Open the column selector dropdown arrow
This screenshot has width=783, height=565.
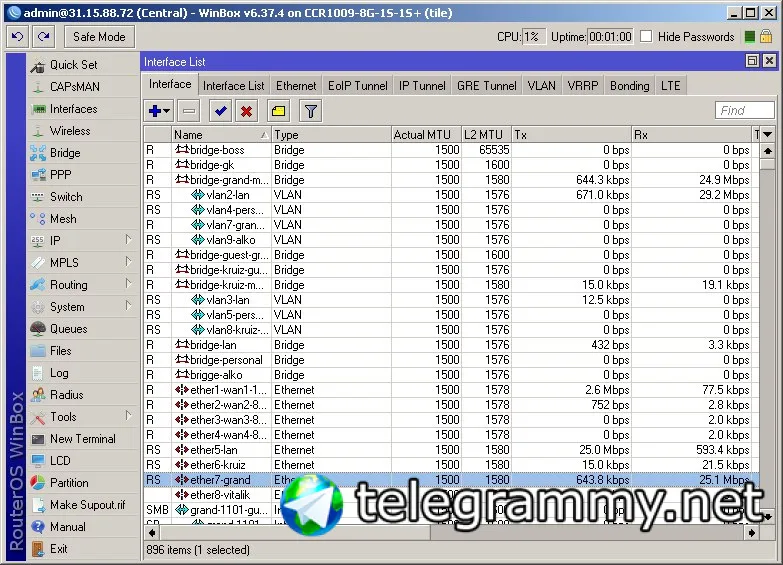coord(768,134)
